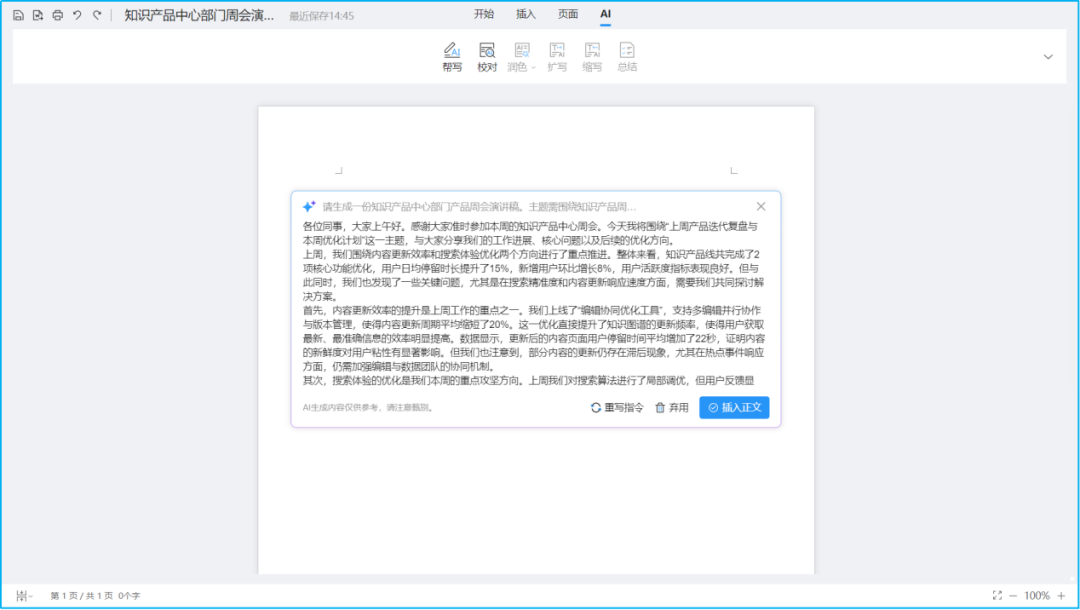
Task: Click the 插入正文 insert button
Action: pyautogui.click(x=735, y=407)
